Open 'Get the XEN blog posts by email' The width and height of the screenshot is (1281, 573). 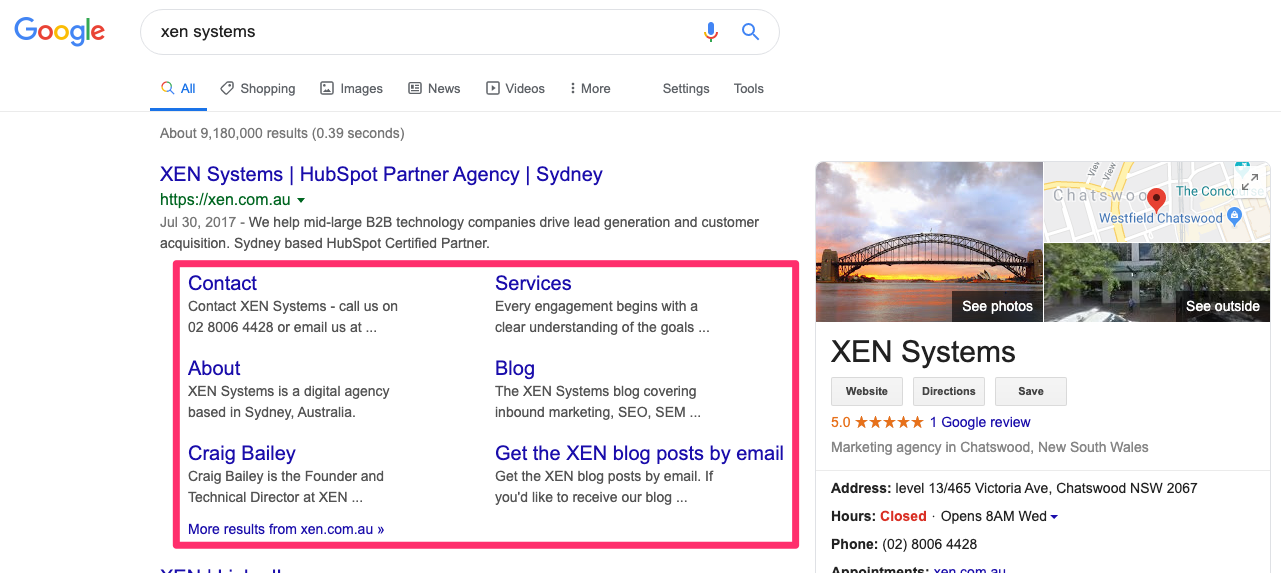(639, 453)
